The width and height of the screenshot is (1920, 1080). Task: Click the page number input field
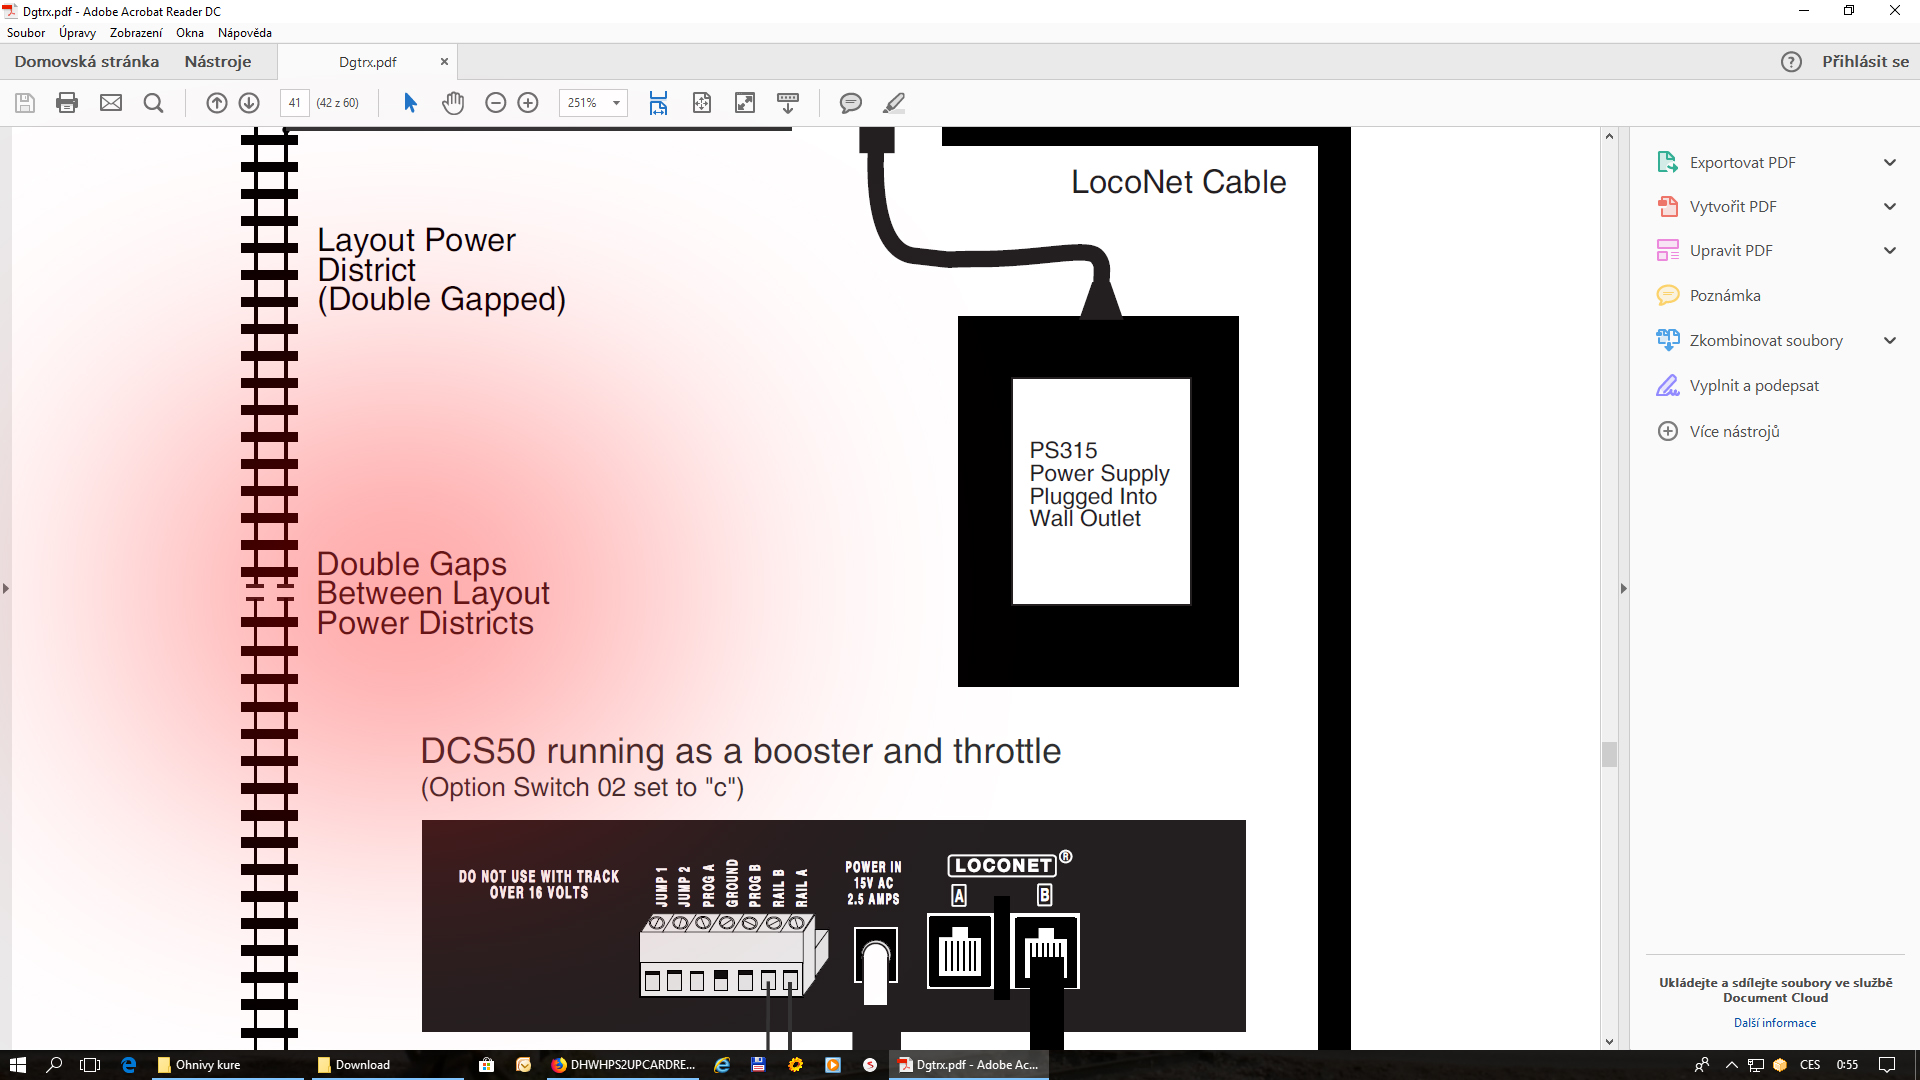click(294, 103)
